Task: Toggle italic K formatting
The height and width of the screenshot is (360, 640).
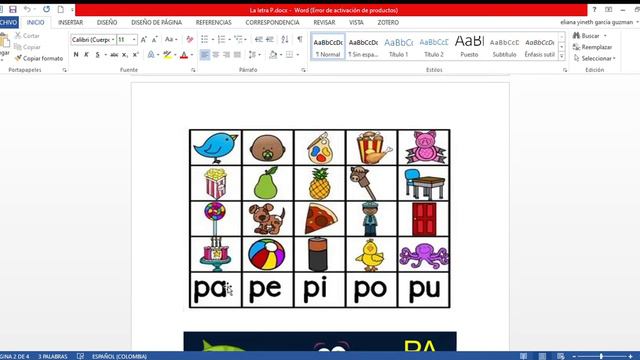Action: pyautogui.click(x=87, y=54)
